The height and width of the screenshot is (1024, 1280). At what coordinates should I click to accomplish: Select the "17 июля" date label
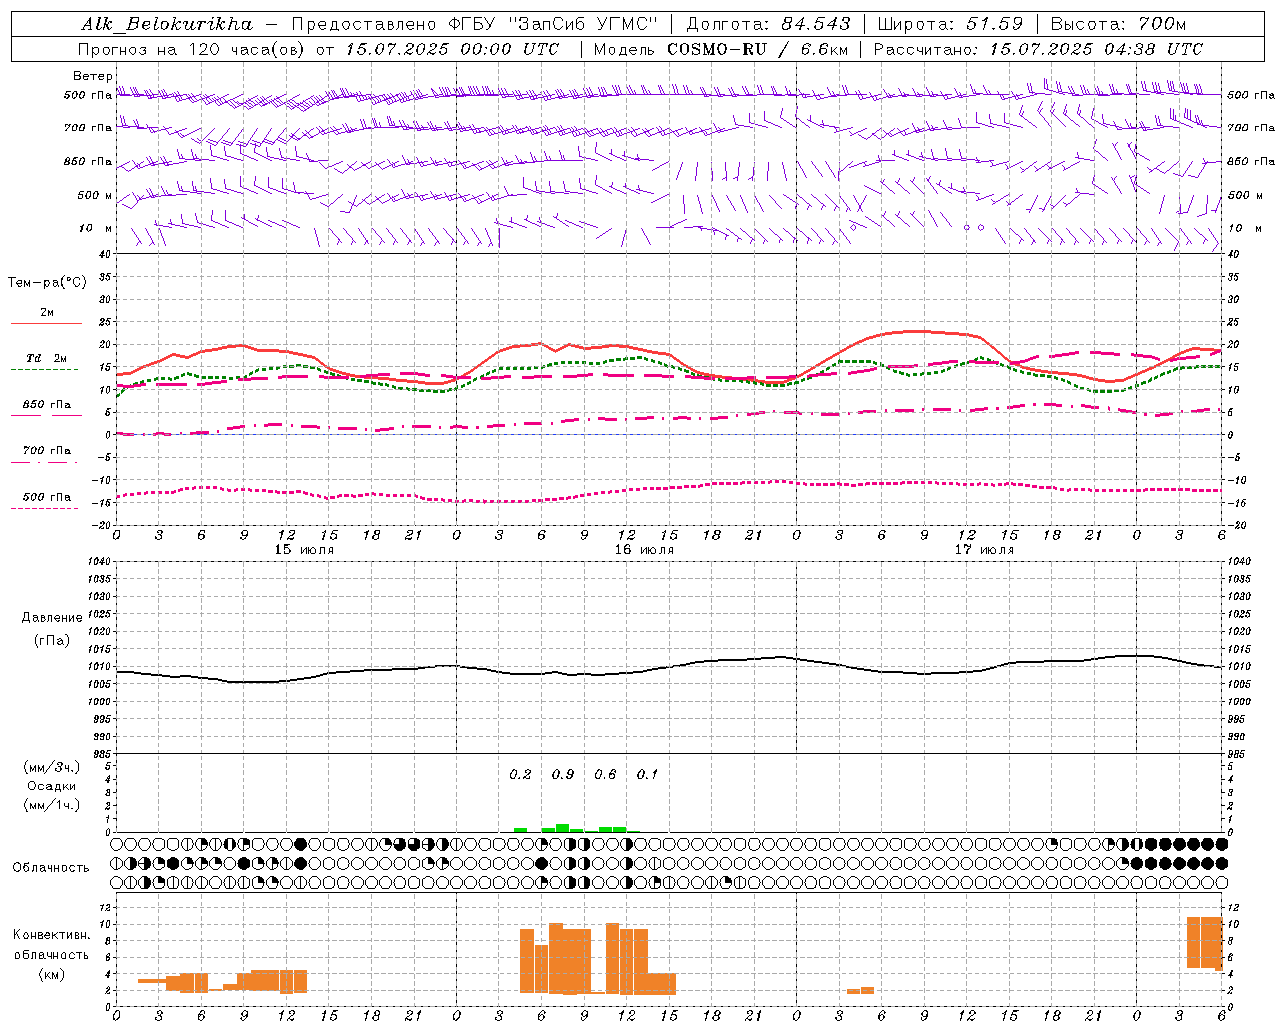tap(984, 550)
